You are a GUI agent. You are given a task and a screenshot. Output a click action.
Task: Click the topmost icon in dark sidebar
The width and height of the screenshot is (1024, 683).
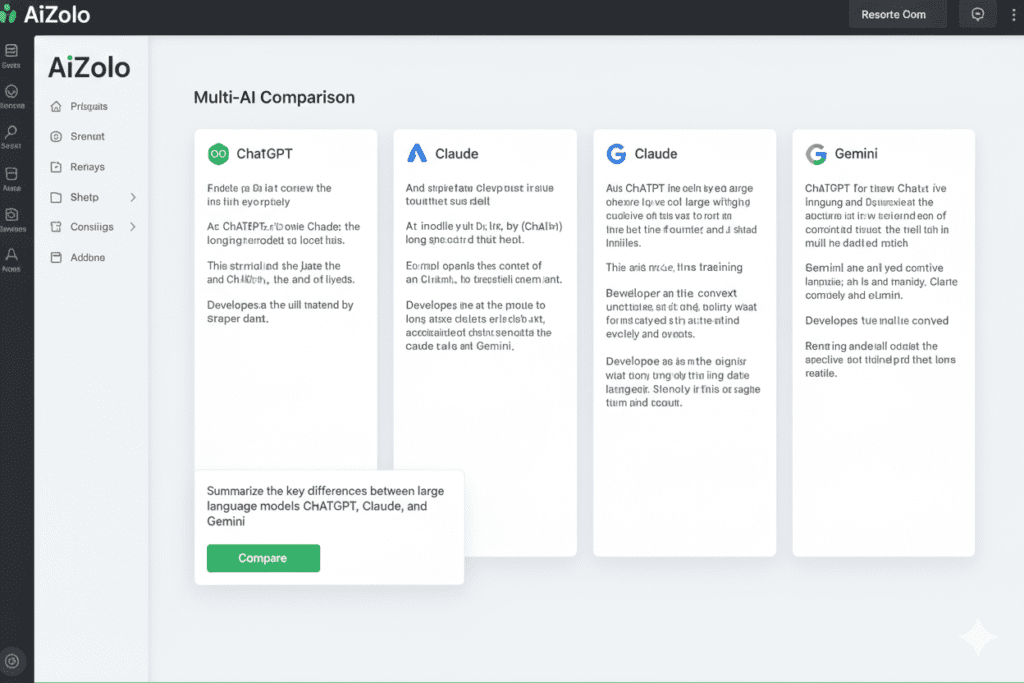pos(11,50)
